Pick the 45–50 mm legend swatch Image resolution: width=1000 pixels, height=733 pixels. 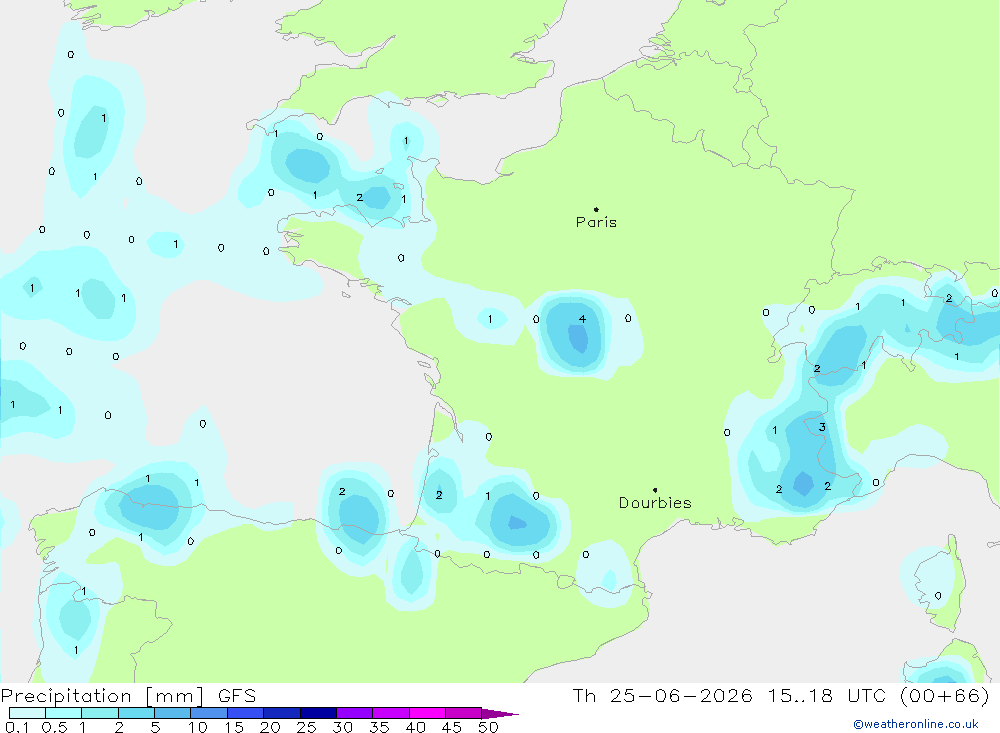tap(464, 713)
